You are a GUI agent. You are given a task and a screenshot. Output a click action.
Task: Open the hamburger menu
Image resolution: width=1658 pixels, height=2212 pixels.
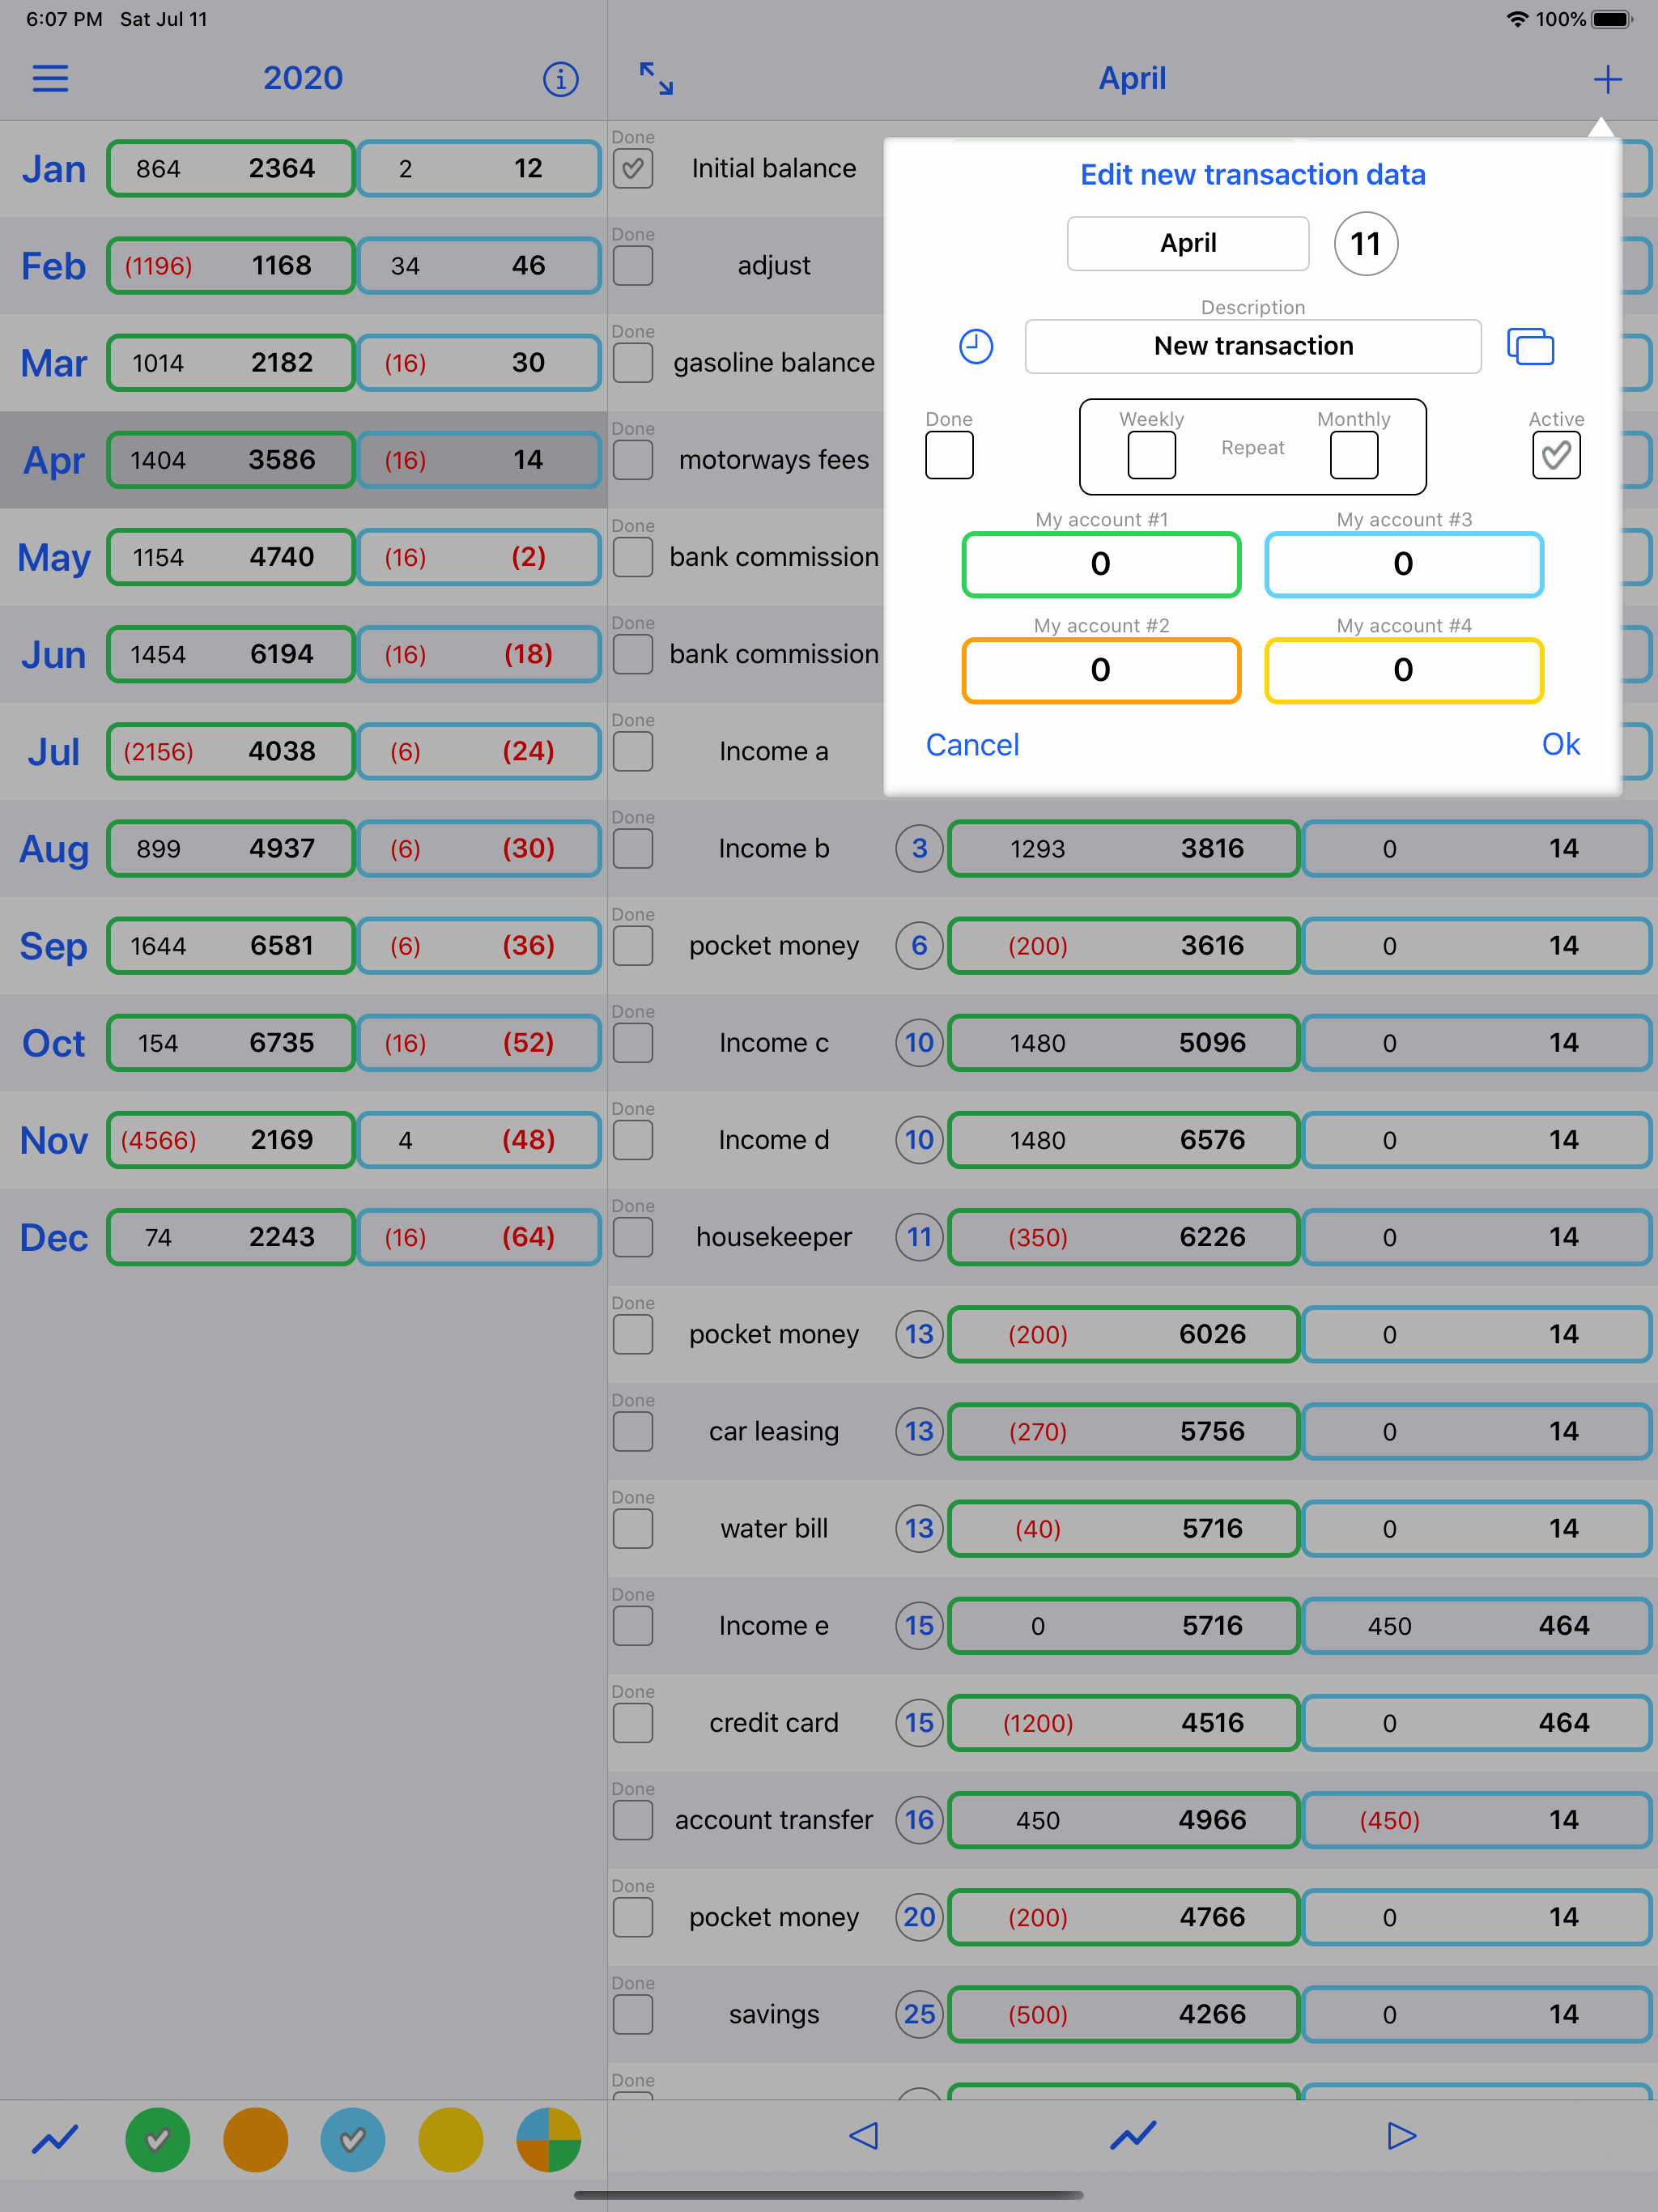tap(50, 78)
